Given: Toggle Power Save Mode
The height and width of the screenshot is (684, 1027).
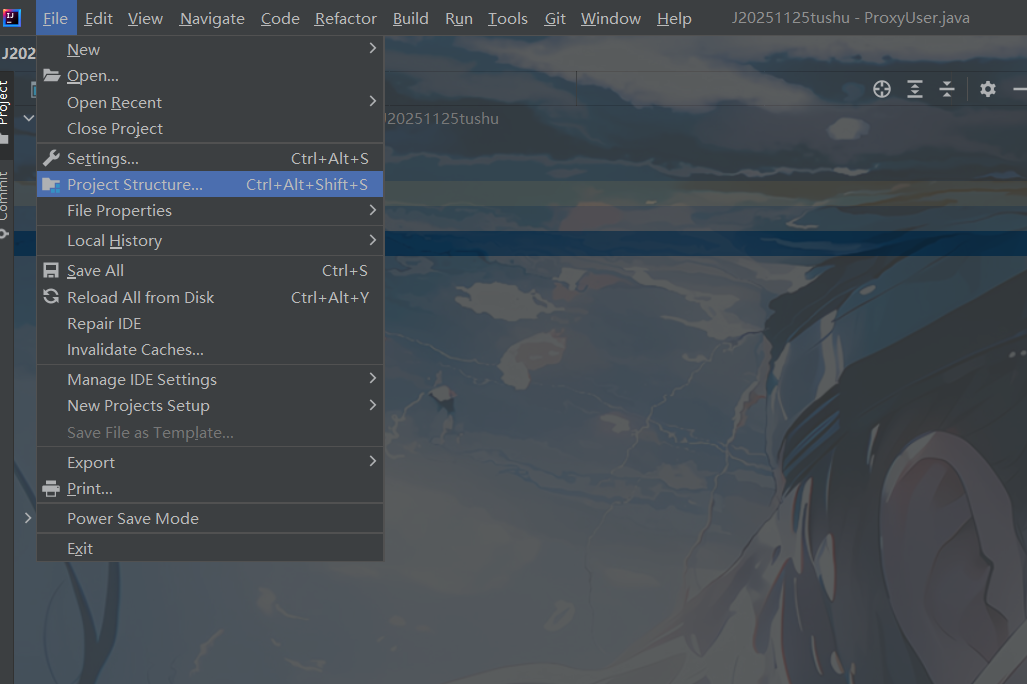Looking at the screenshot, I should pyautogui.click(x=210, y=518).
